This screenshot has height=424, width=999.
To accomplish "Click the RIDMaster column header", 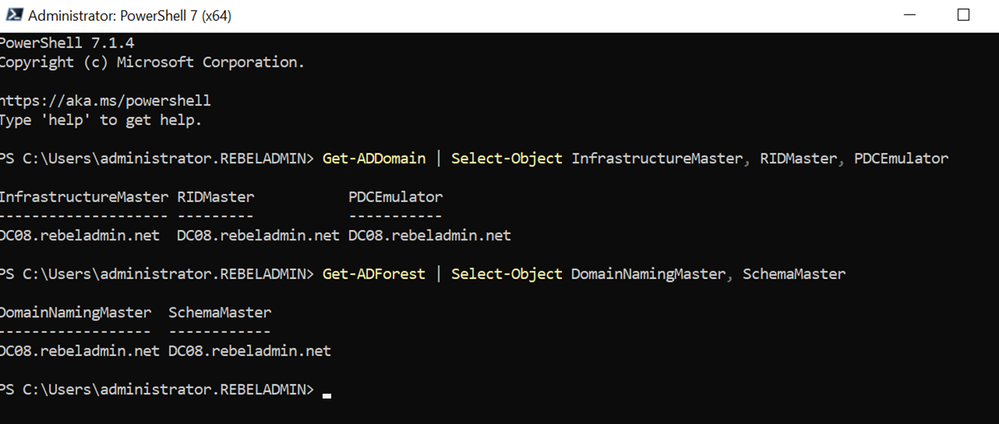I will (215, 197).
